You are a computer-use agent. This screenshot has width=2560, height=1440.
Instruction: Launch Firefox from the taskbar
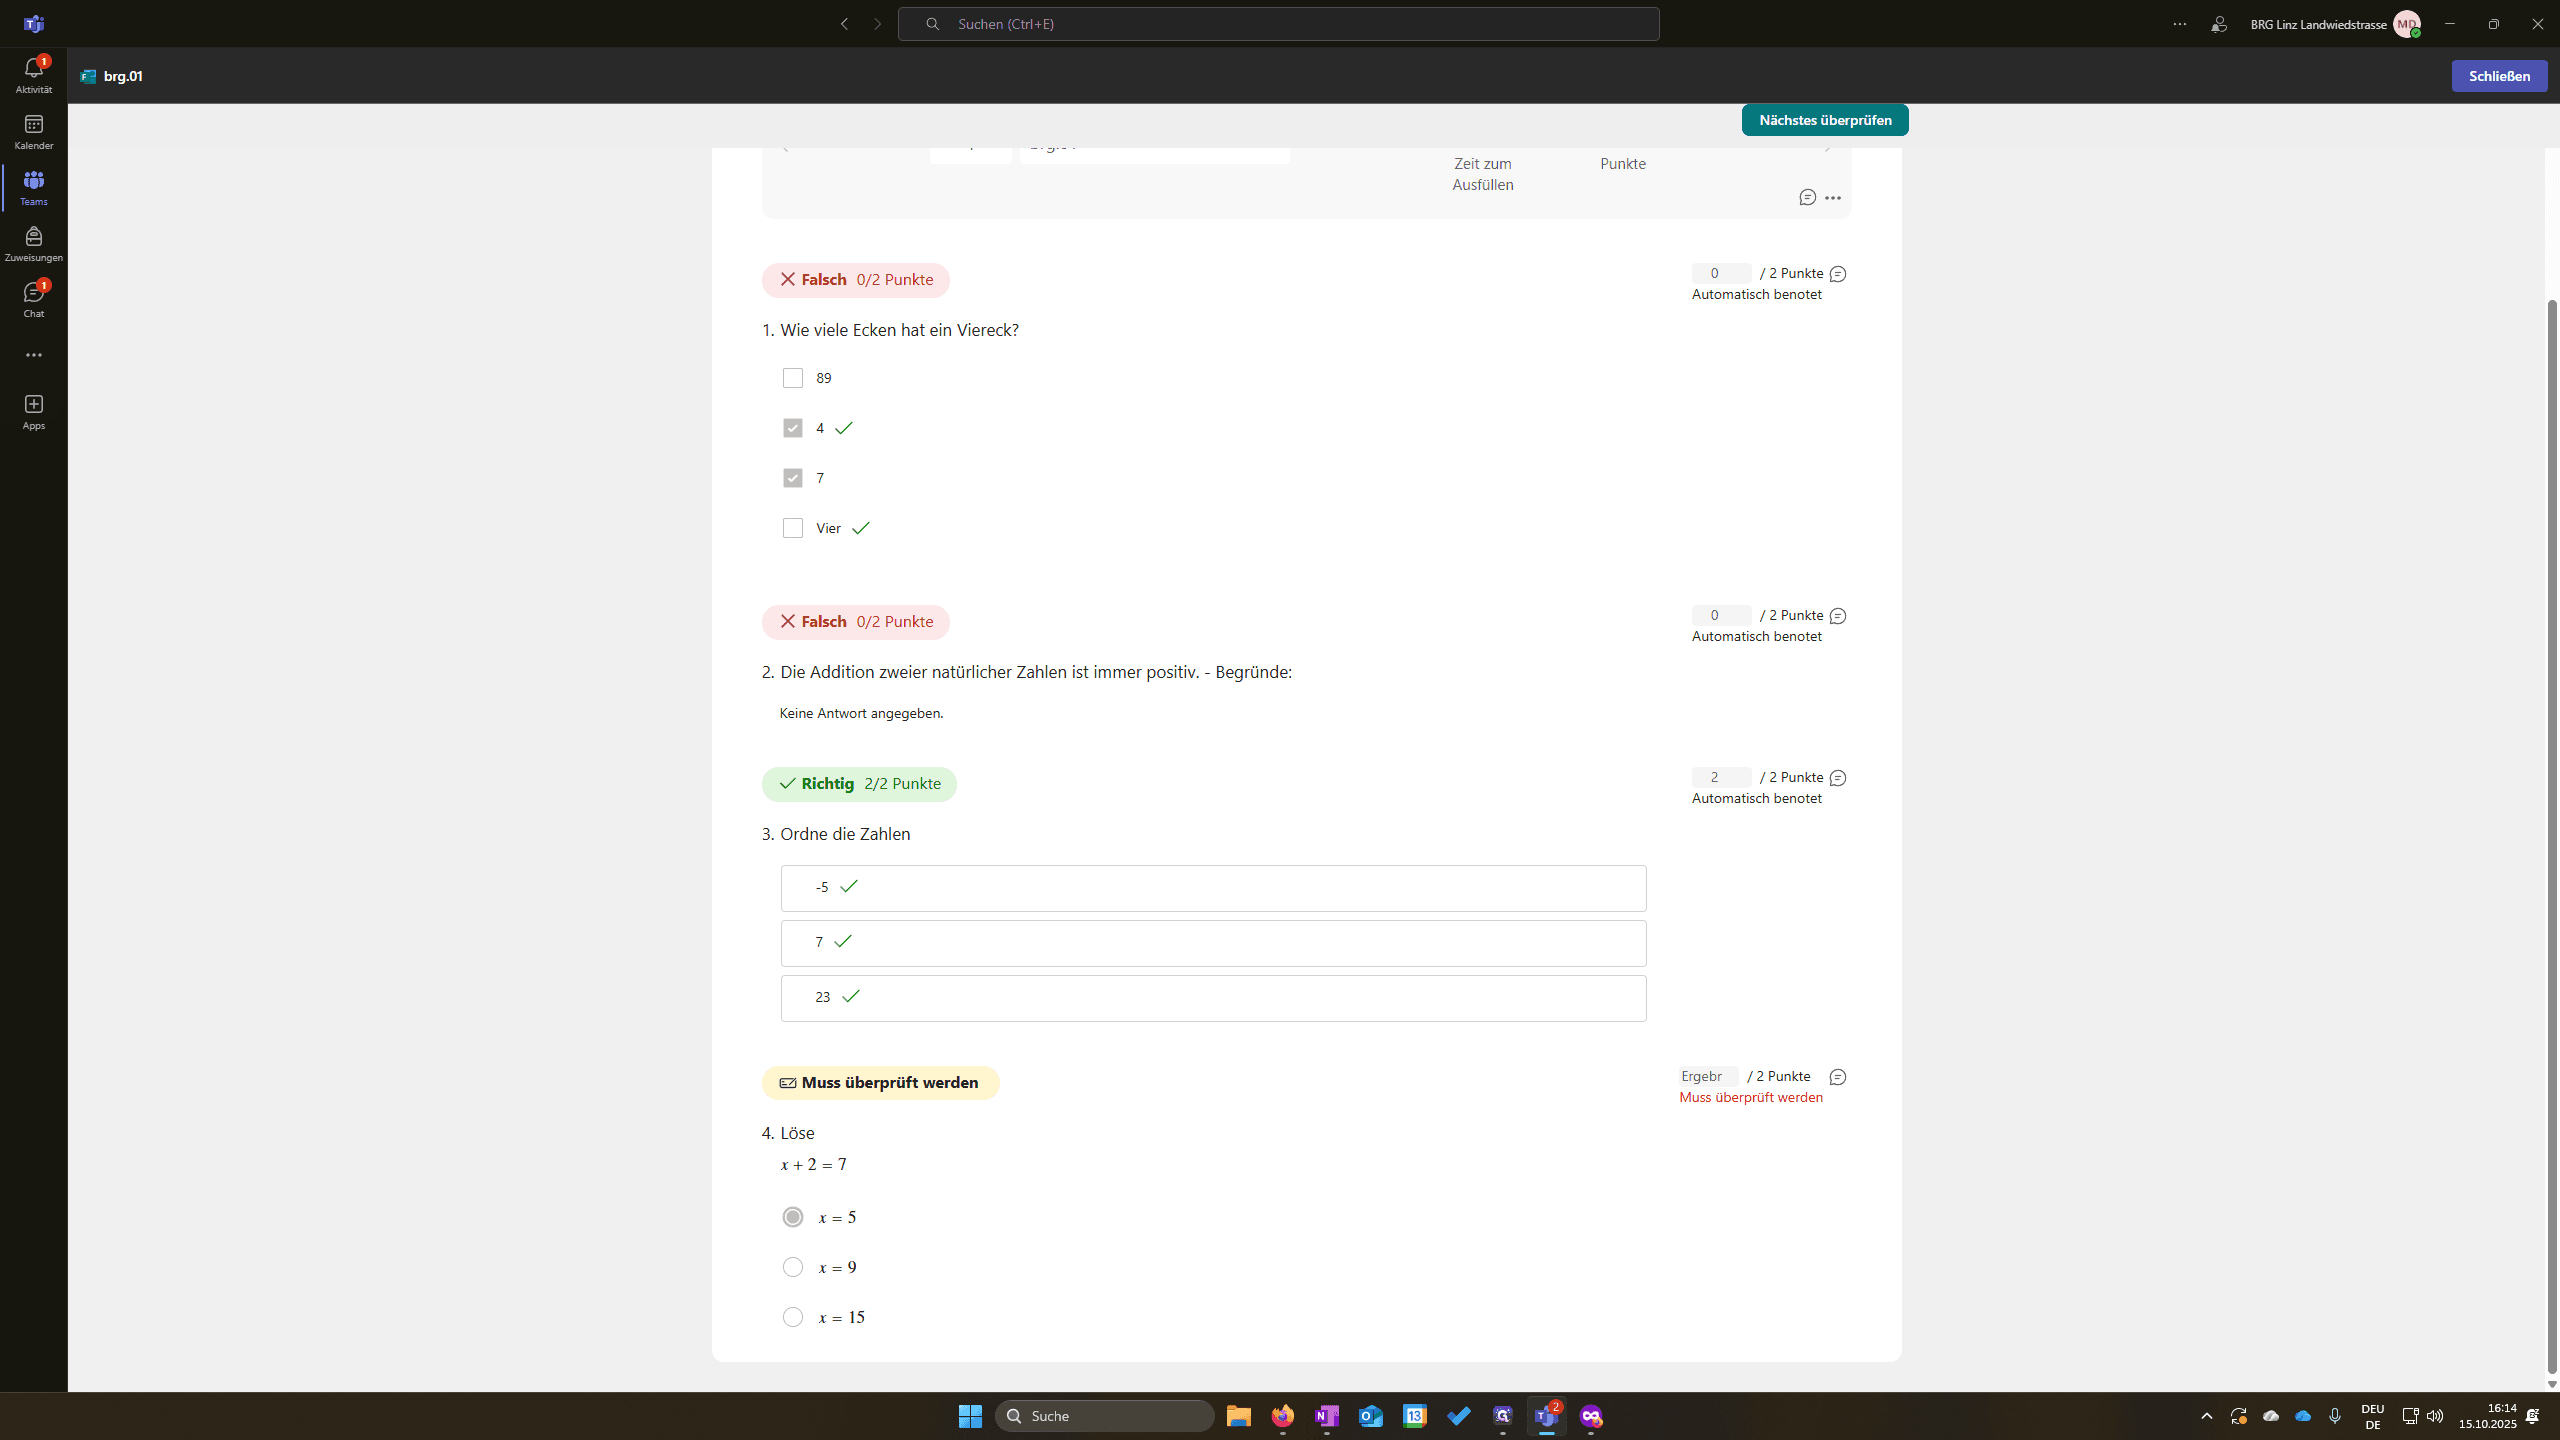coord(1283,1416)
